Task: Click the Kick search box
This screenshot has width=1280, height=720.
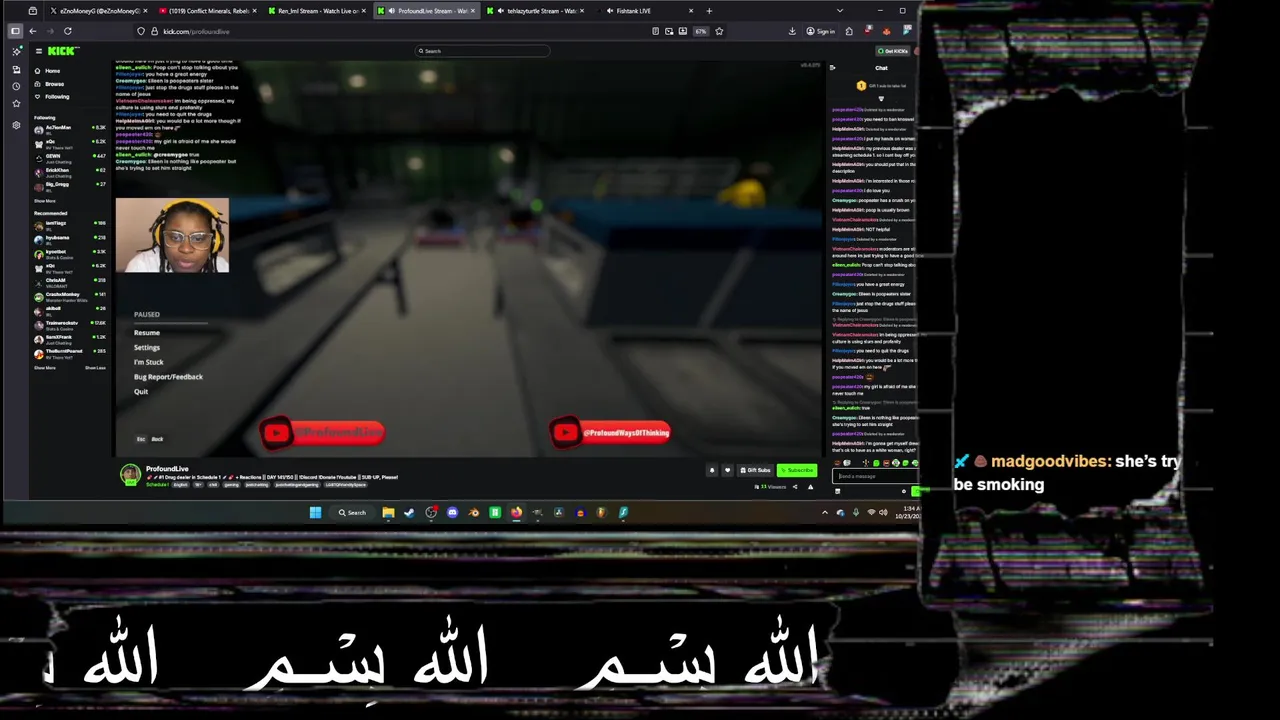Action: tap(483, 51)
